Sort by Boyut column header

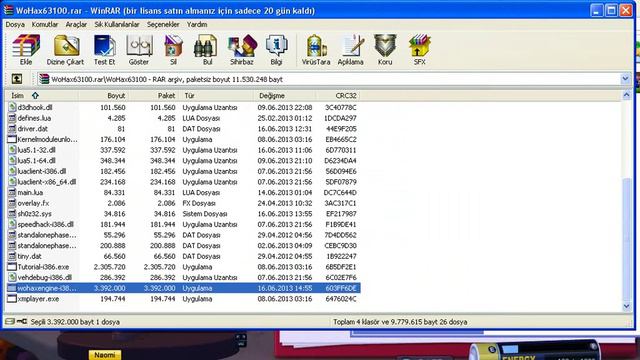(x=104, y=96)
